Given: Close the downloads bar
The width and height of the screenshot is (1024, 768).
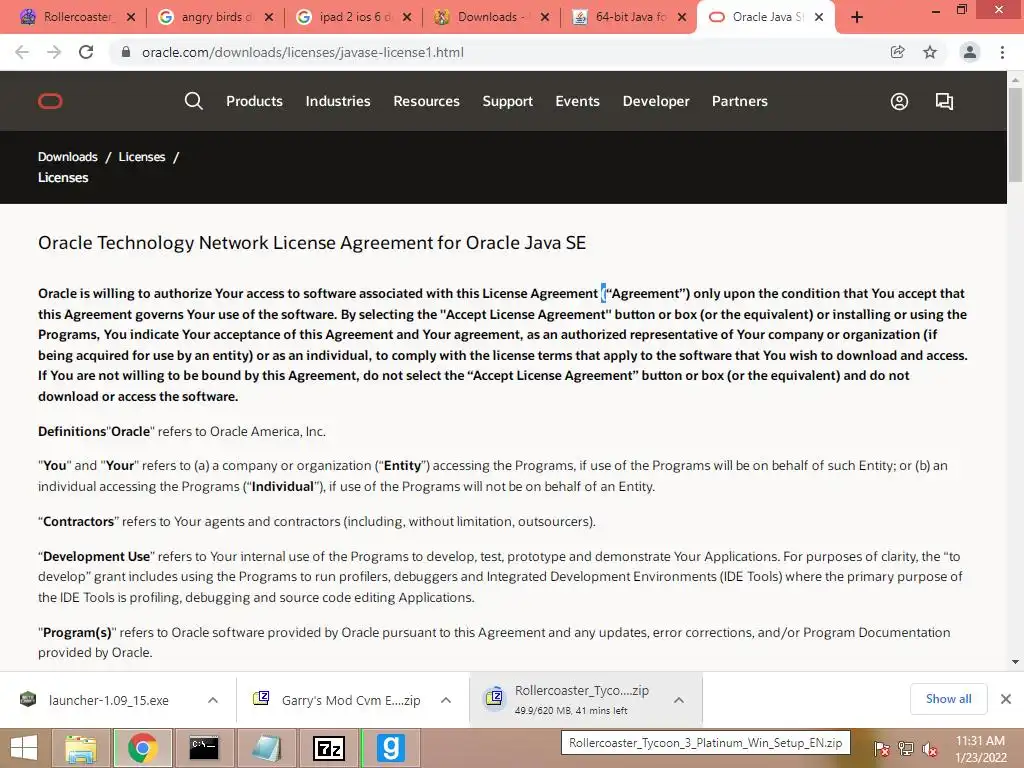Looking at the screenshot, I should click(1006, 699).
